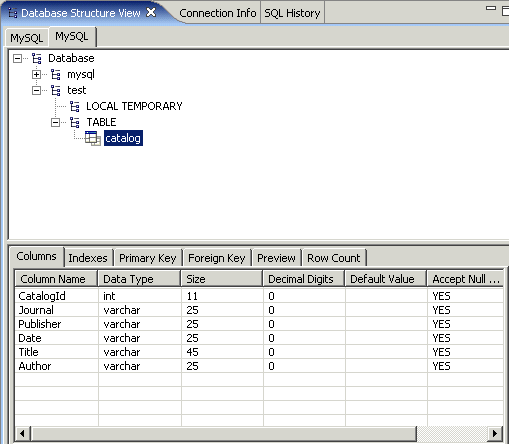
Task: Select the first MySQL connection tab
Action: coord(27,38)
